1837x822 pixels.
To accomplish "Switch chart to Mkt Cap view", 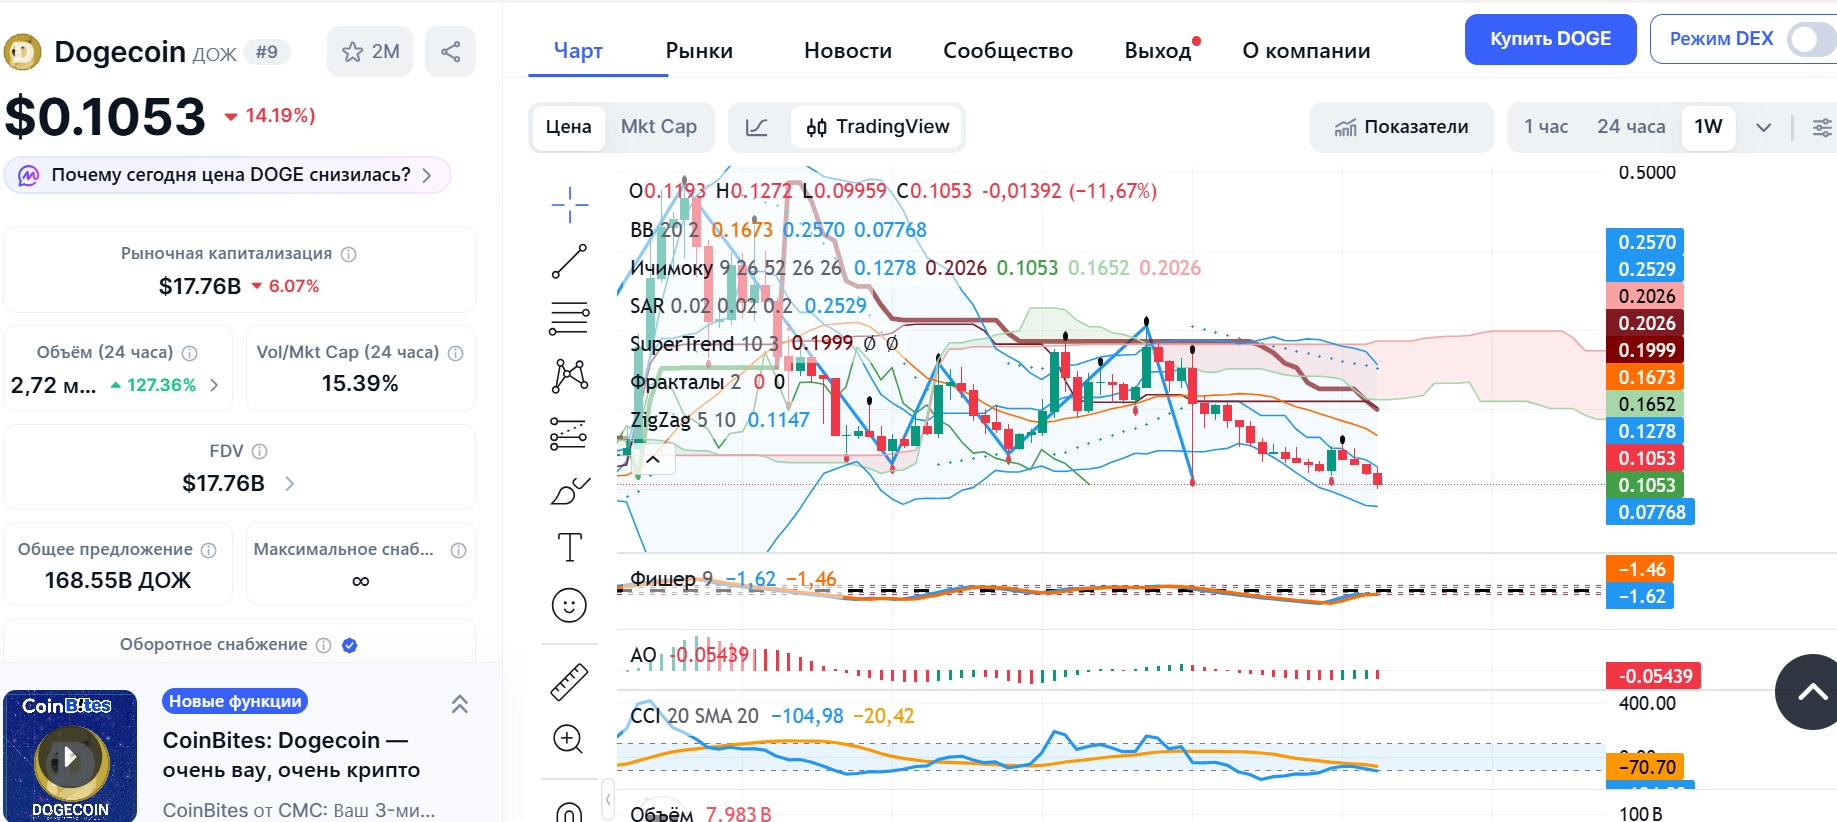I will 659,127.
